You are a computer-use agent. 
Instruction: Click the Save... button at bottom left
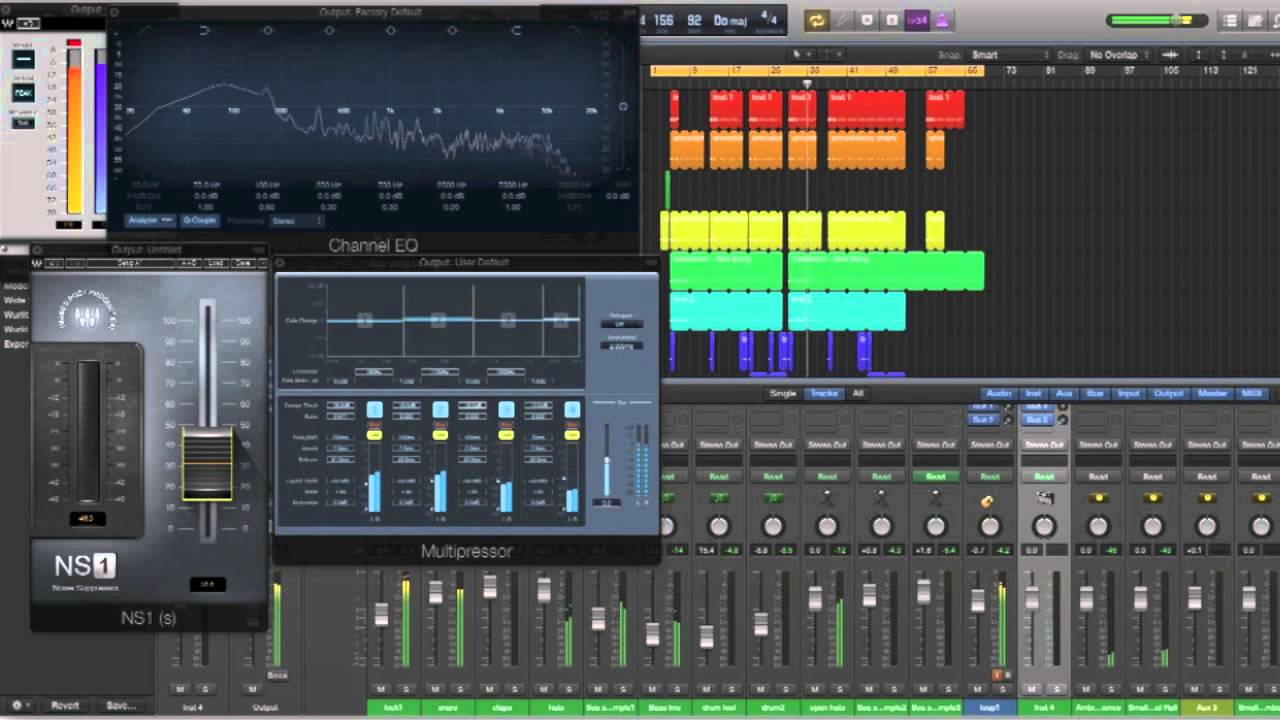121,706
